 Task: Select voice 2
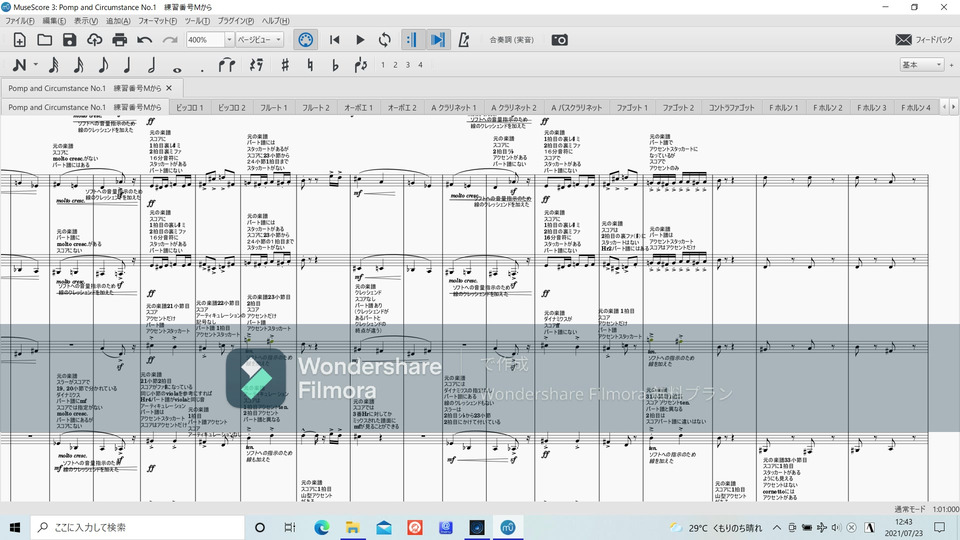pos(396,65)
